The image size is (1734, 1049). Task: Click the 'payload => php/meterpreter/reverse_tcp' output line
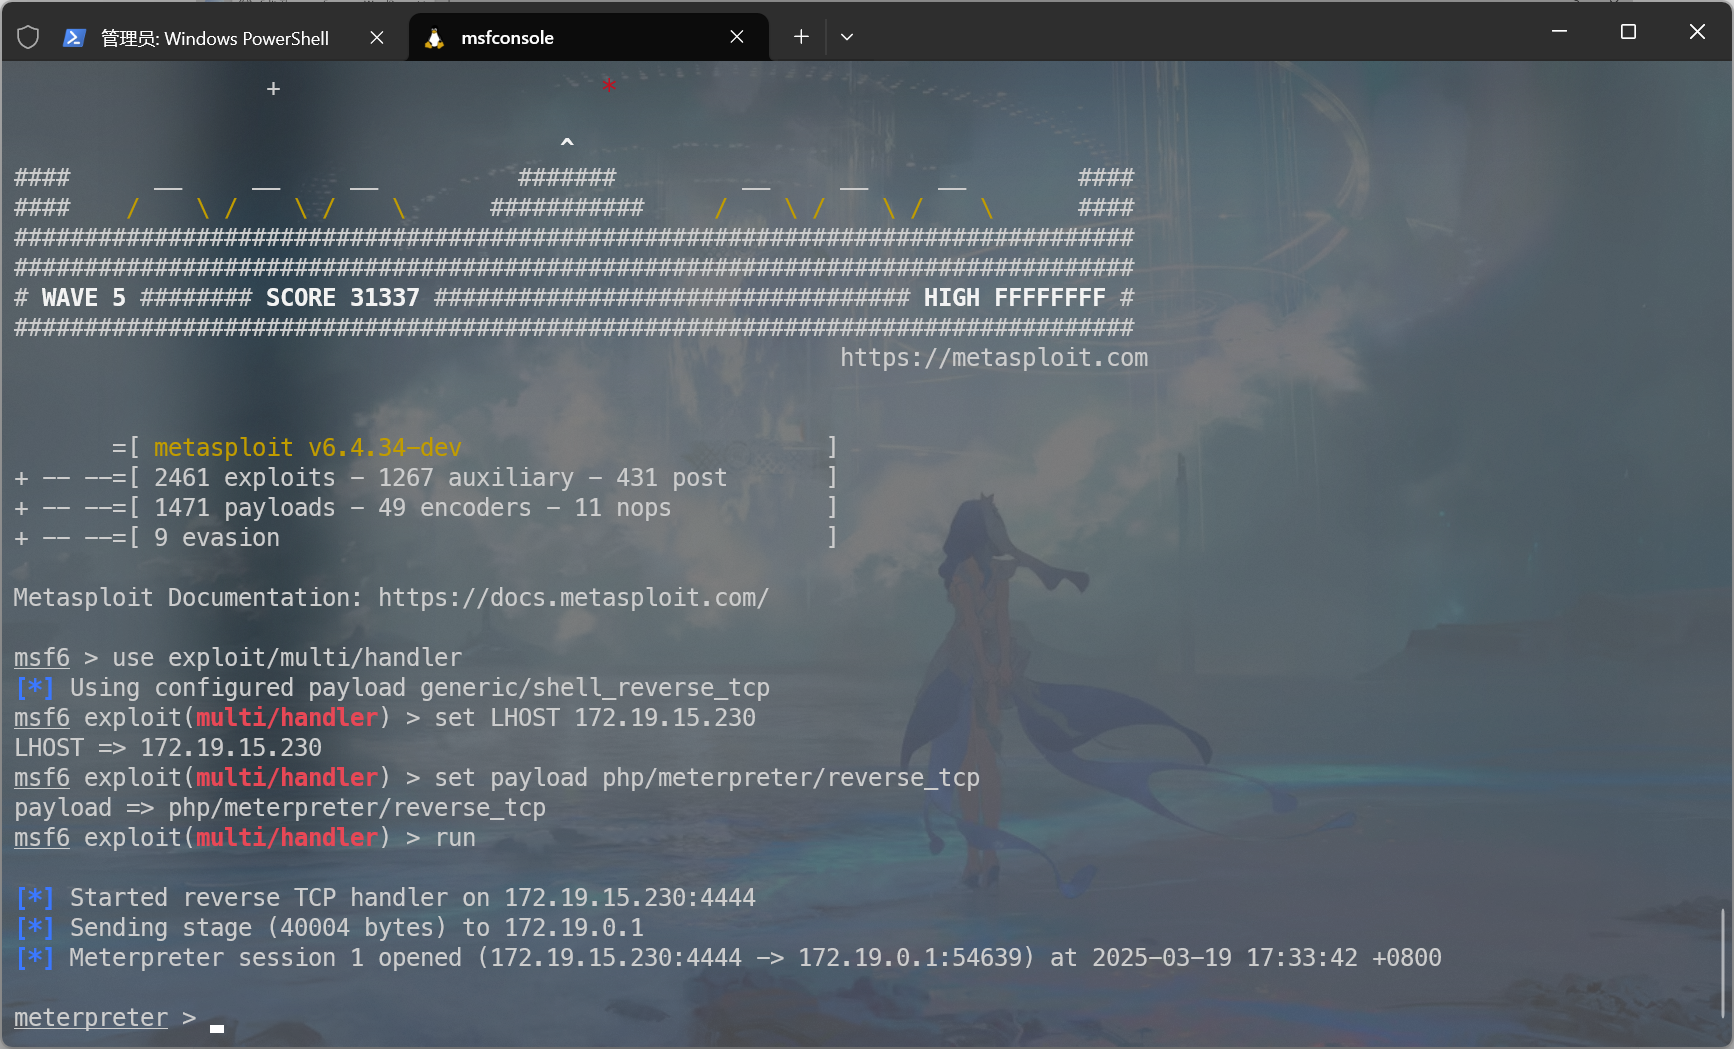tap(280, 808)
